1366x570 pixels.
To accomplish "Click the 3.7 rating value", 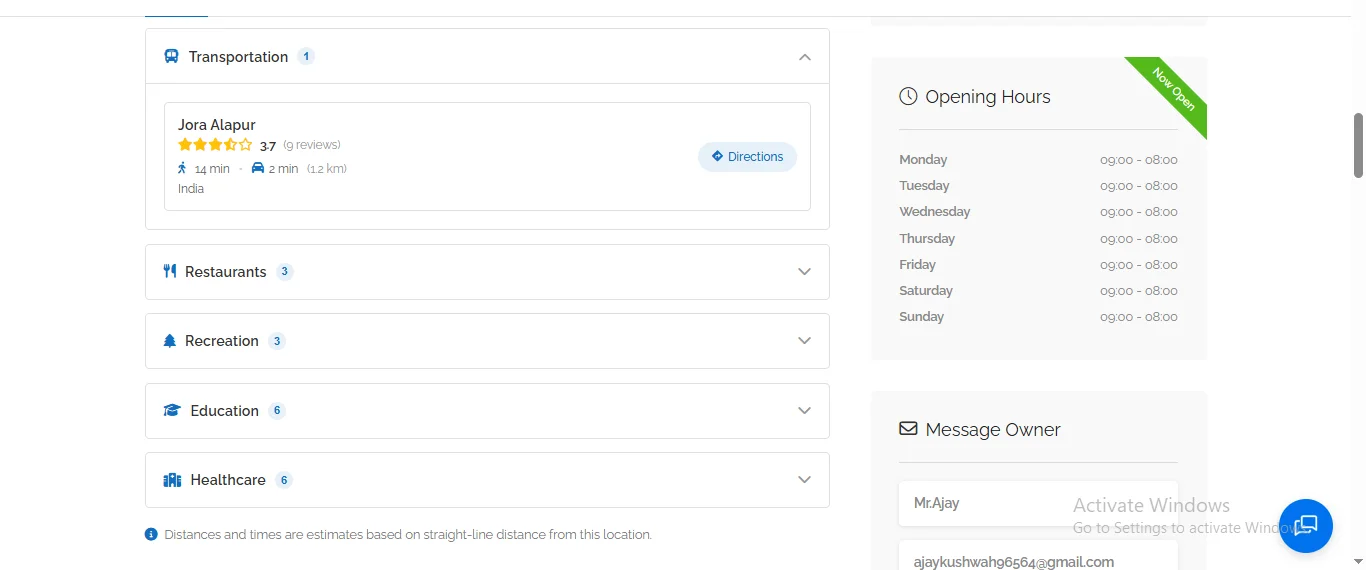I will (268, 146).
